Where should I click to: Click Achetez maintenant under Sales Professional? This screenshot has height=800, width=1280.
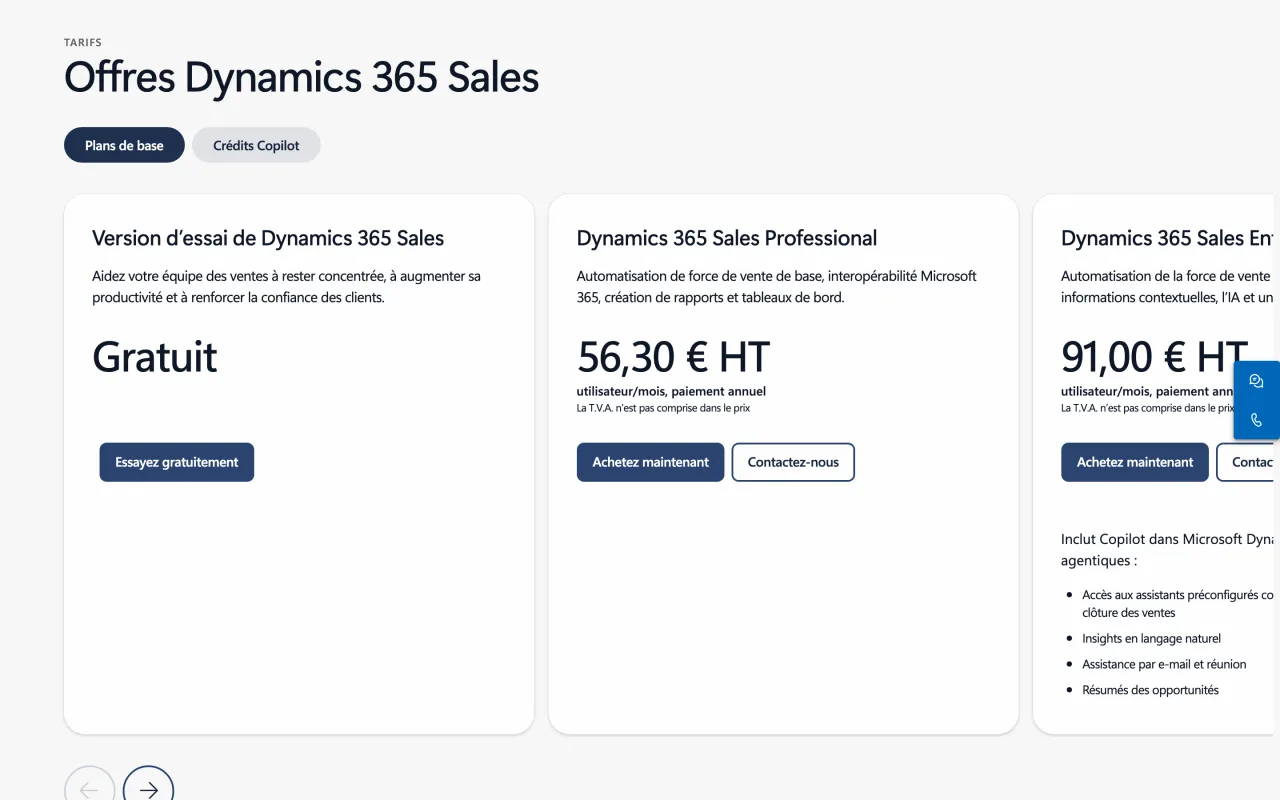[x=650, y=462]
